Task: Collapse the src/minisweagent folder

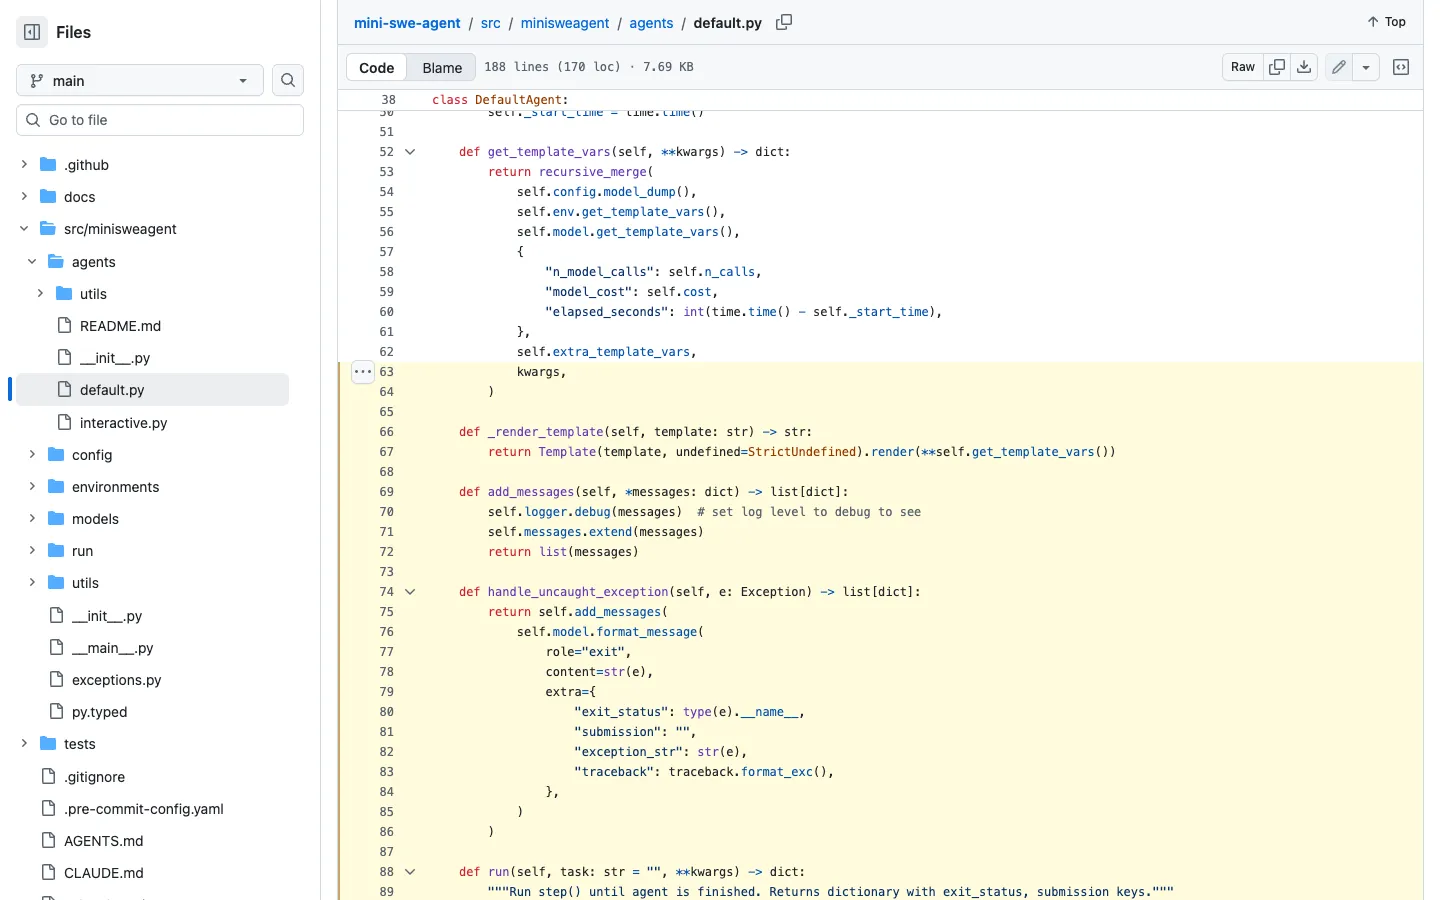Action: (x=24, y=229)
